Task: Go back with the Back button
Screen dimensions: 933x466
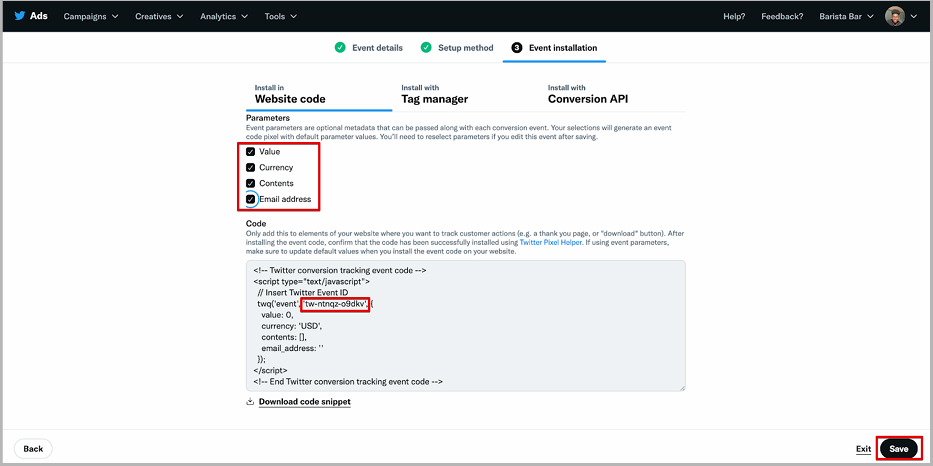Action: point(33,449)
